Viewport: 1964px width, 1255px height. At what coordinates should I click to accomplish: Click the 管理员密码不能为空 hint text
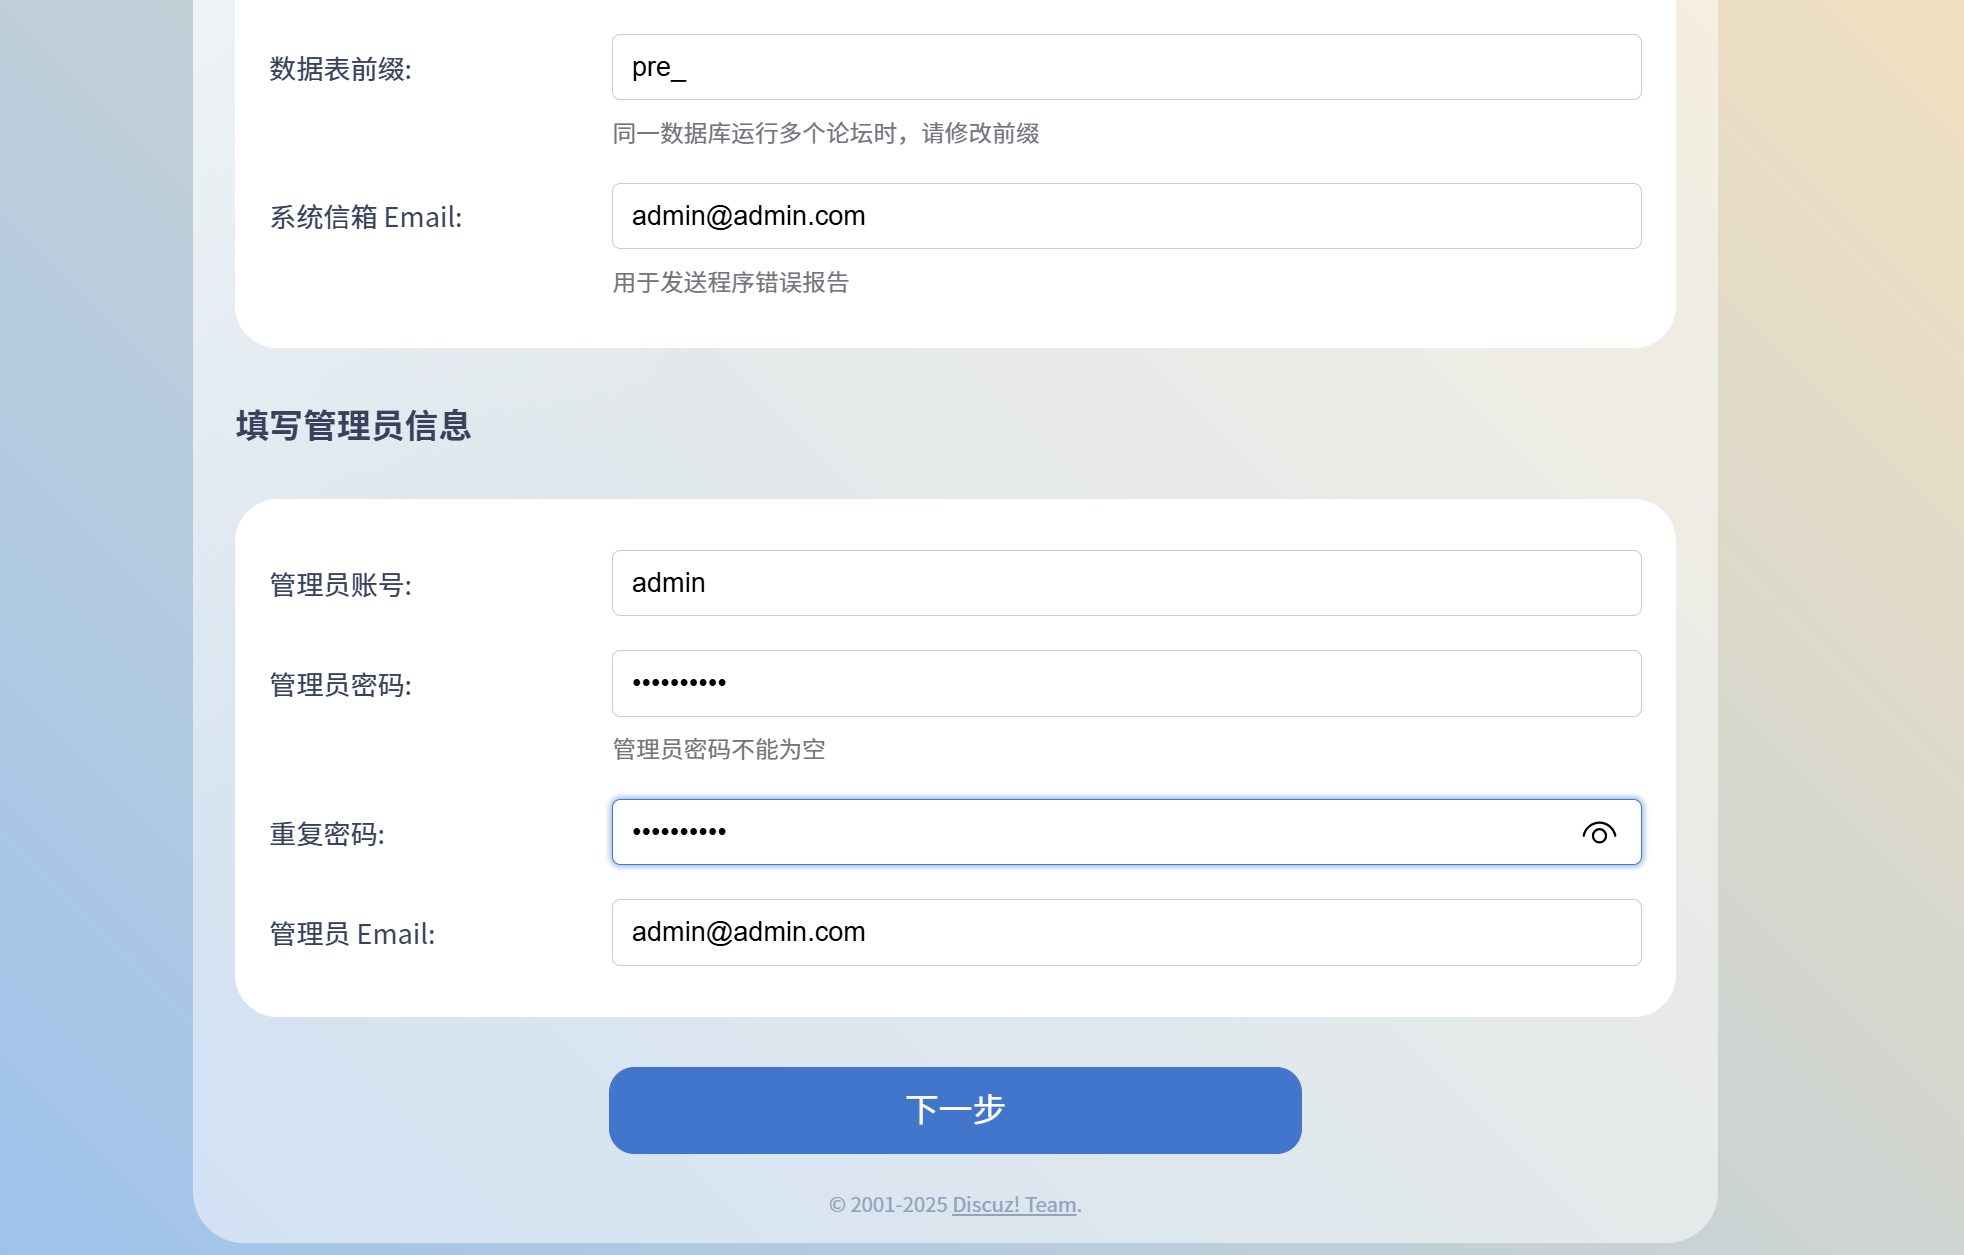718,749
